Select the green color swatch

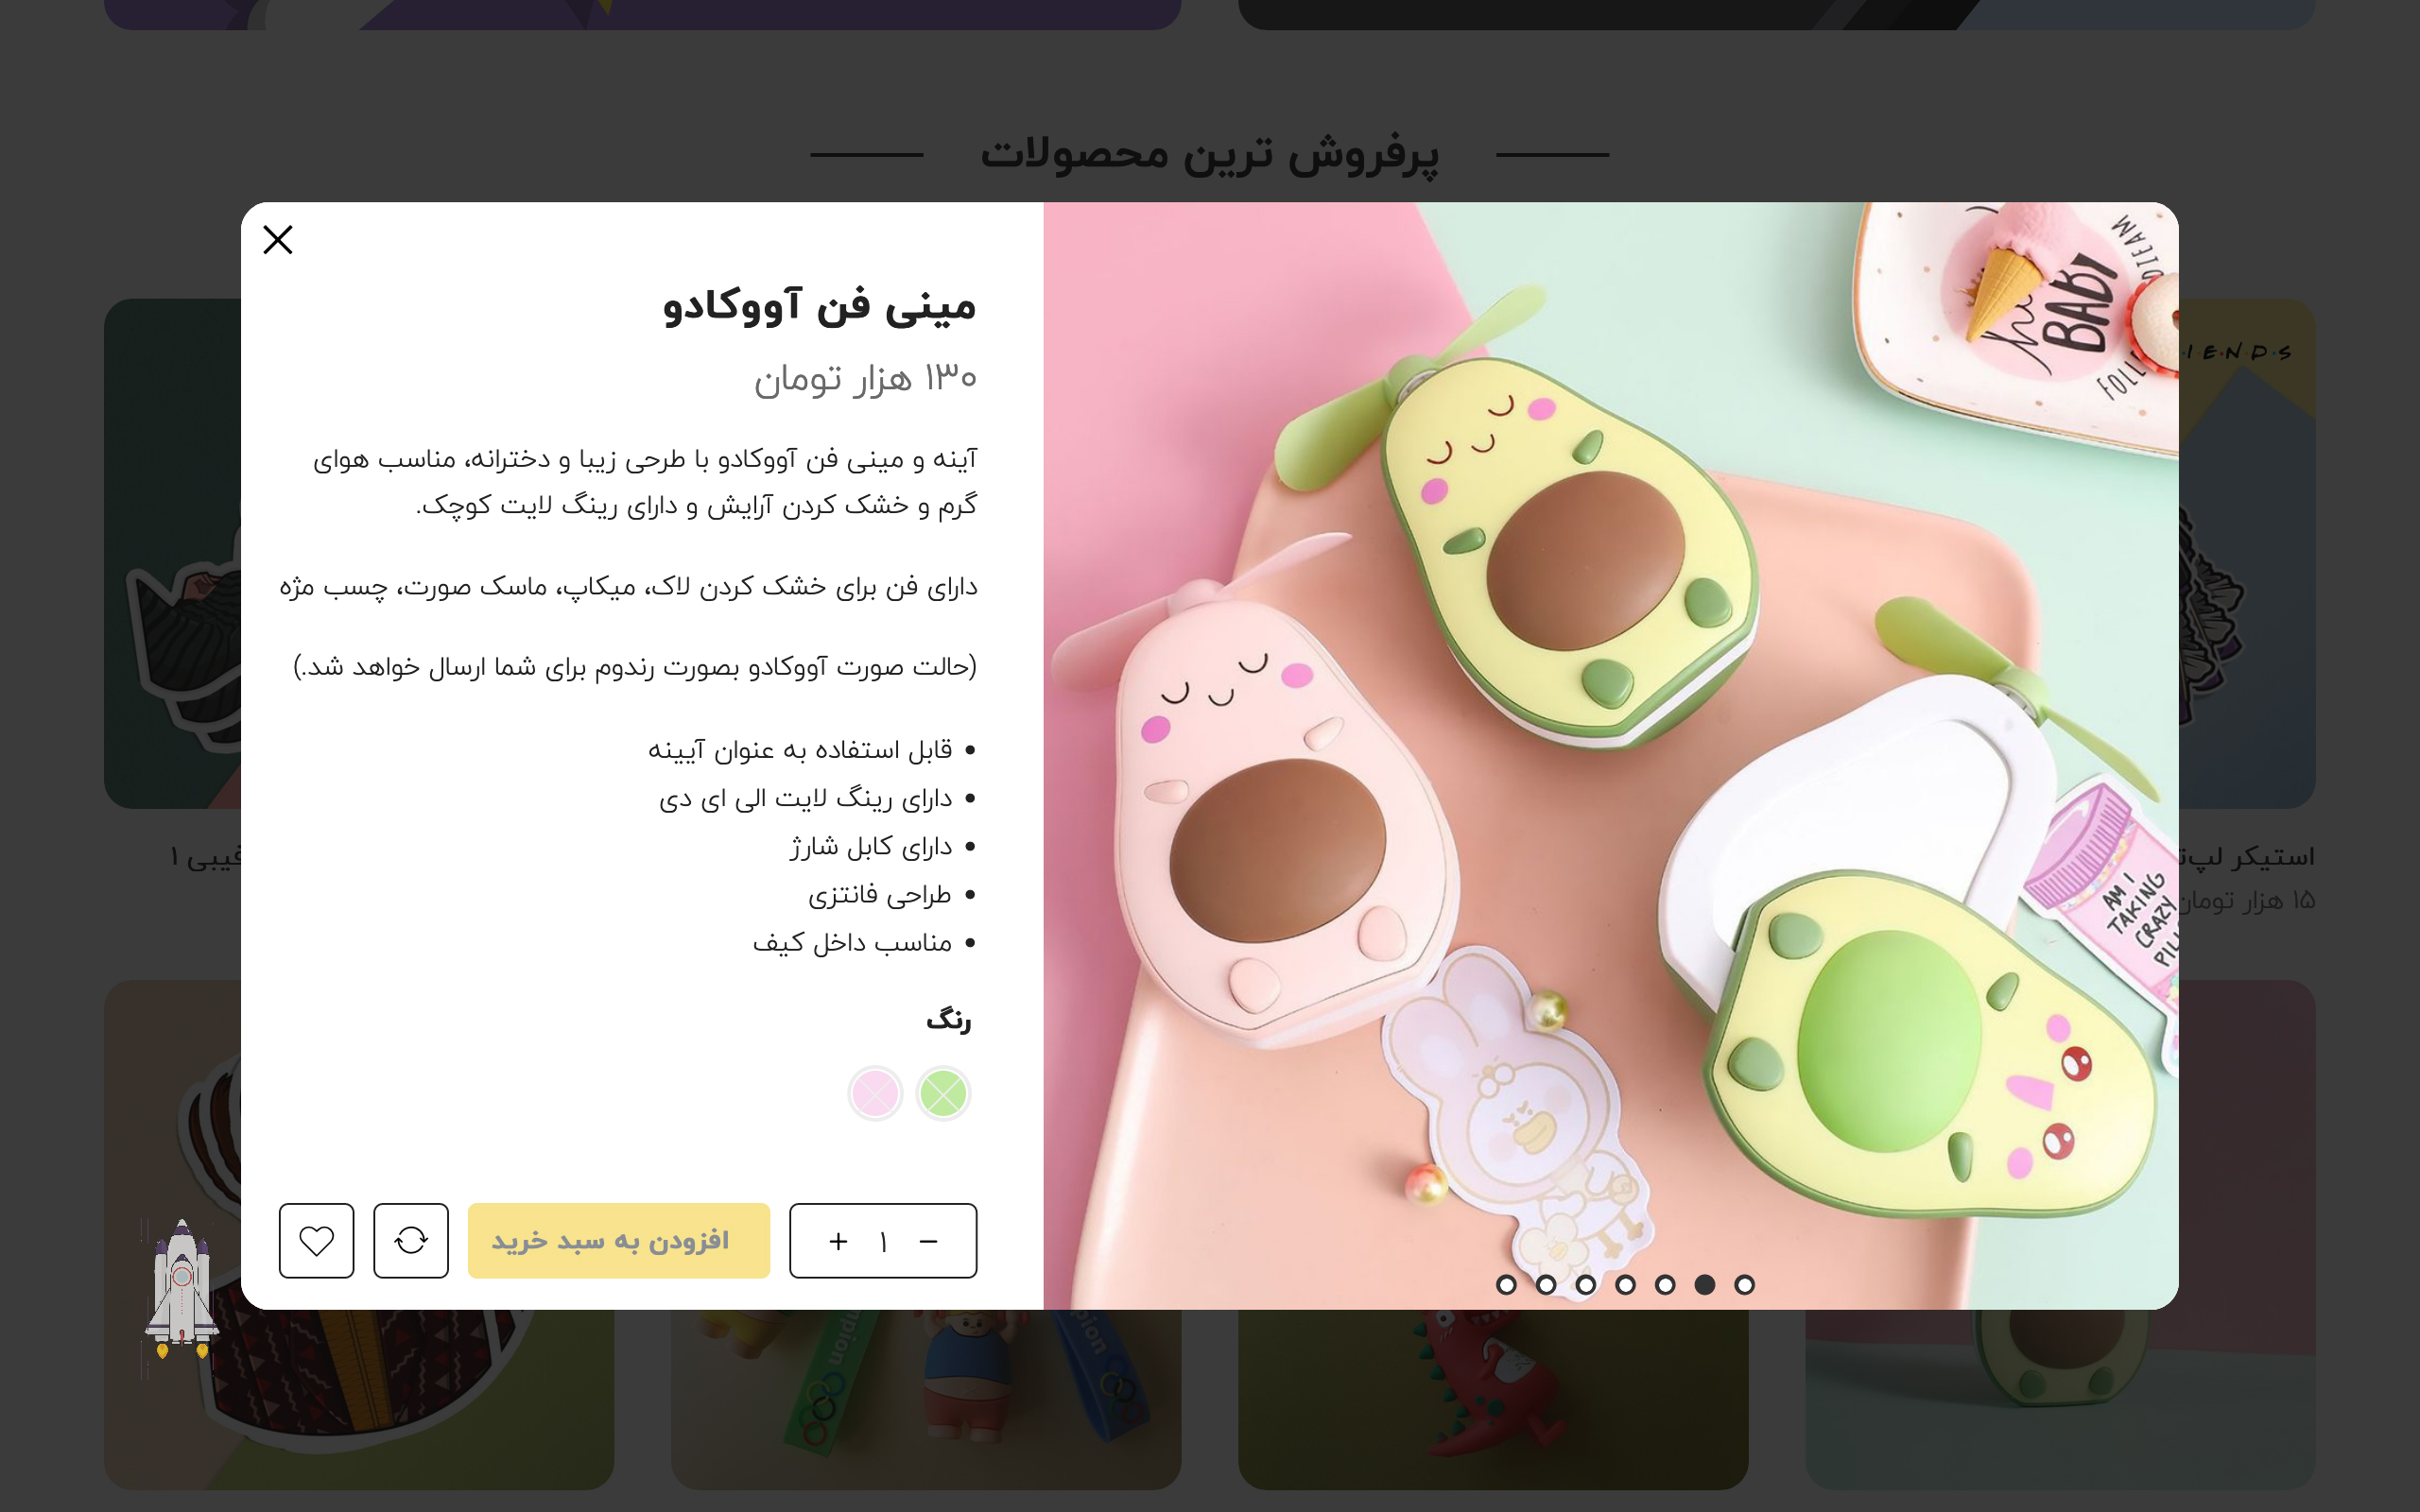pos(943,1093)
